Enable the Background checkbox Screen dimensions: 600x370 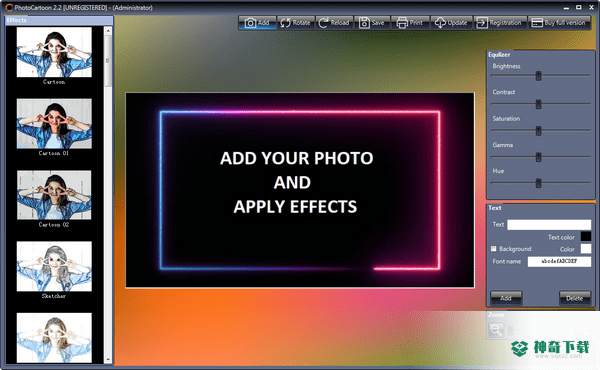494,249
